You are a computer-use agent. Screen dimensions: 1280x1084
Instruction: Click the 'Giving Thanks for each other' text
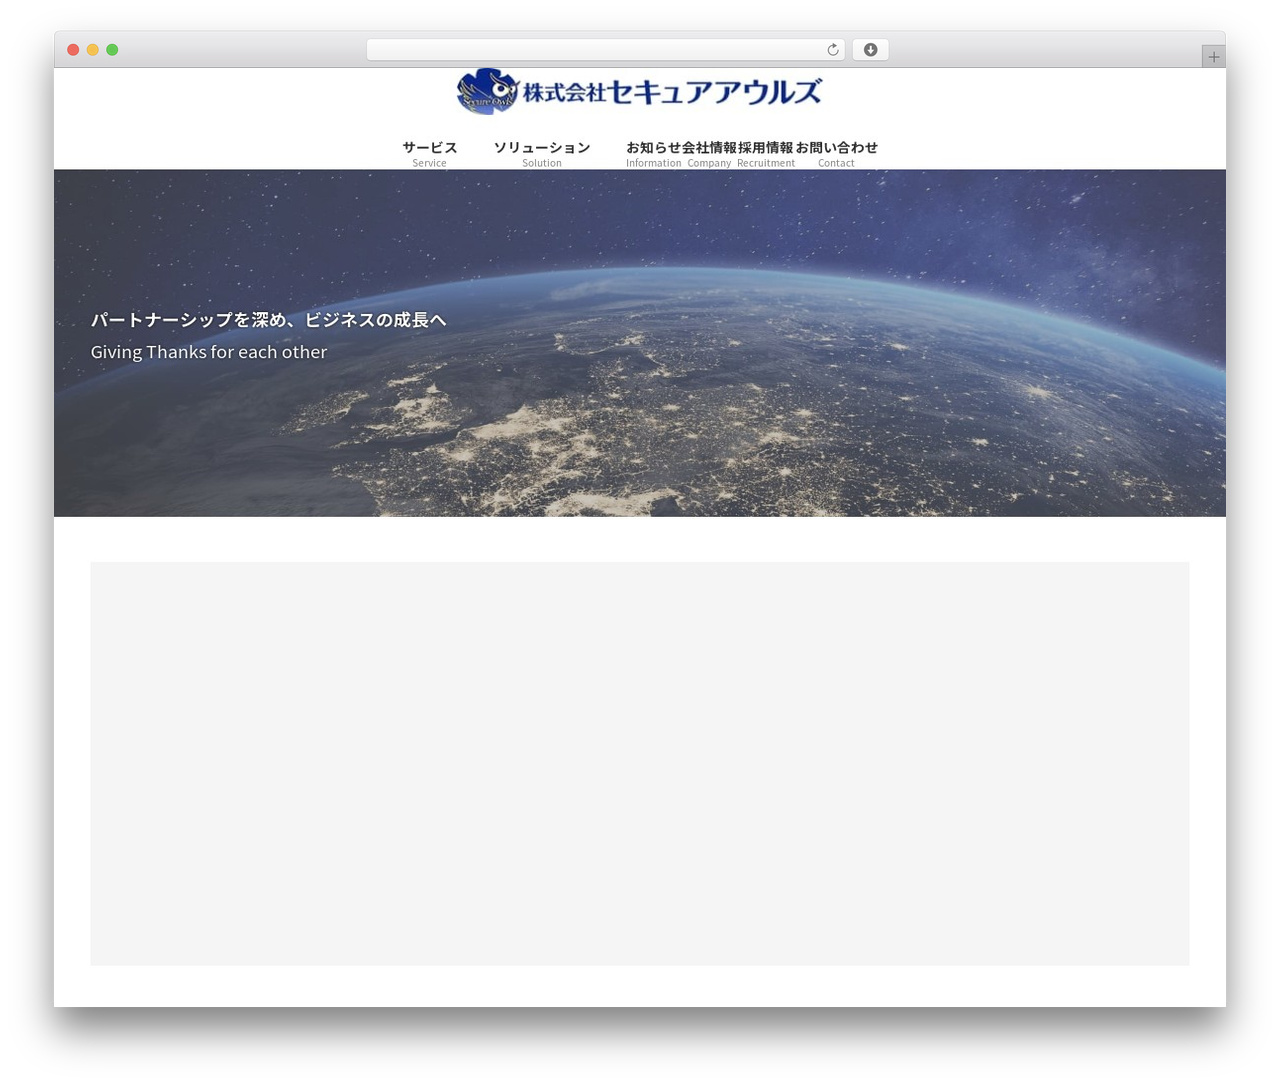pyautogui.click(x=209, y=352)
